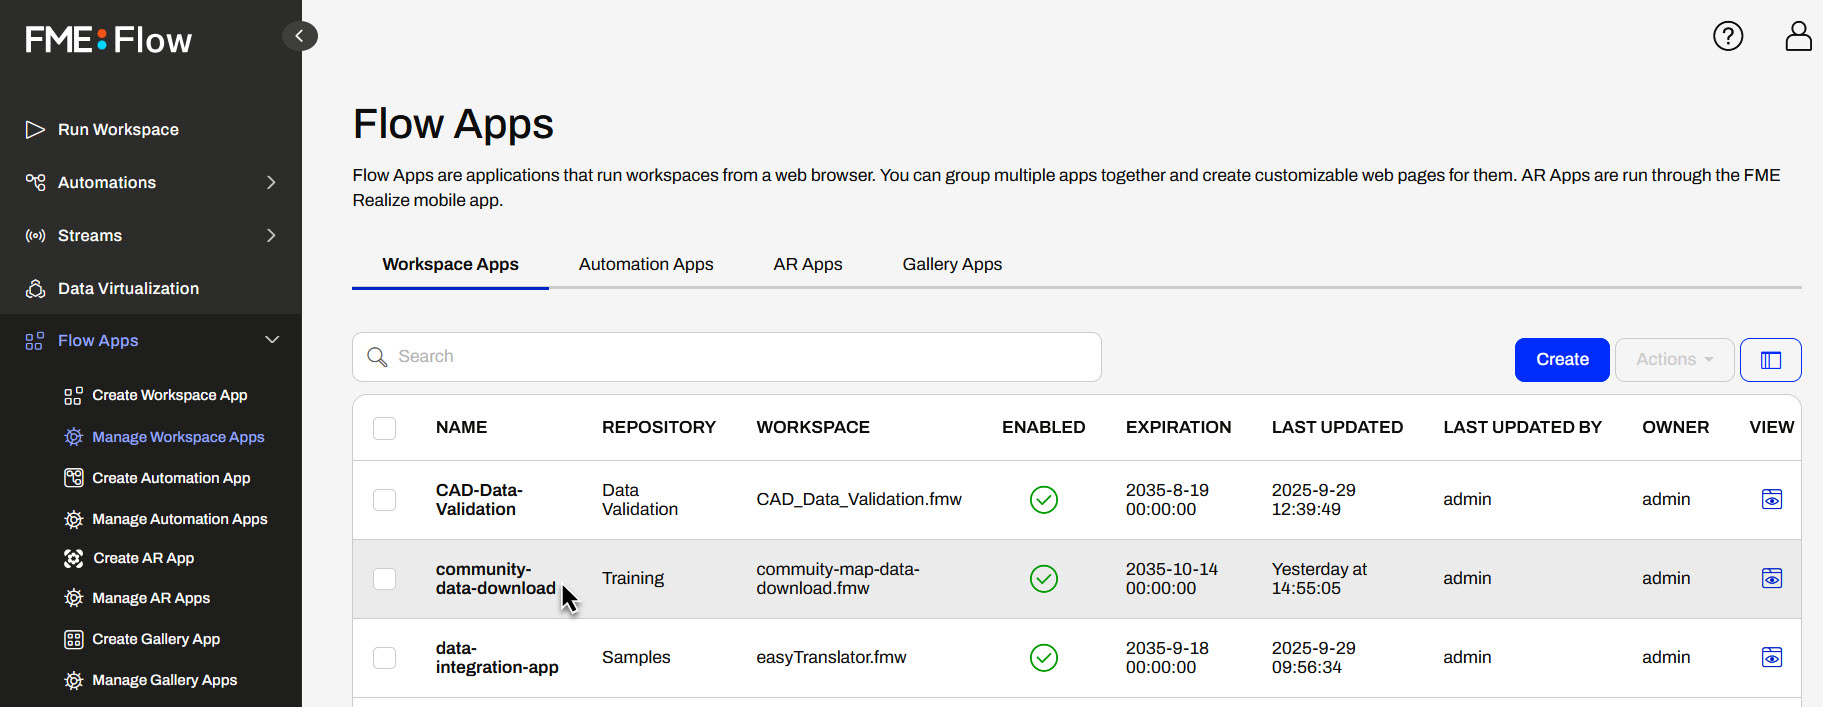Check the select-all checkbox in table header

tap(384, 428)
